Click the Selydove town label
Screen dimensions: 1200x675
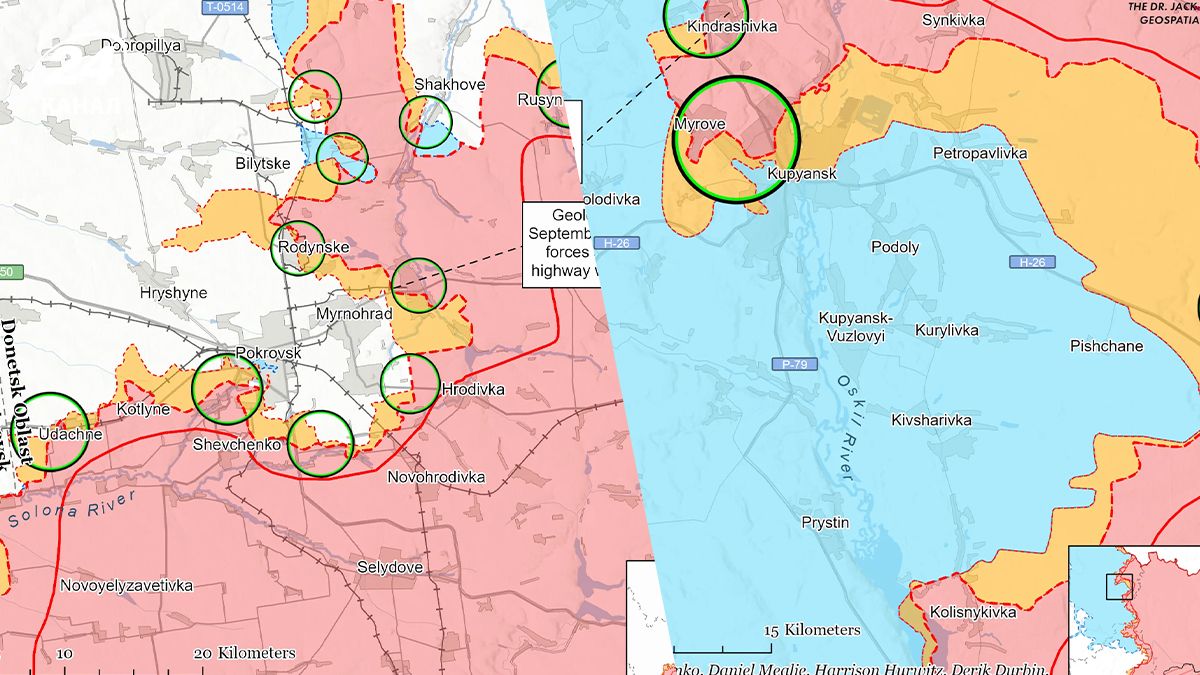coord(390,567)
